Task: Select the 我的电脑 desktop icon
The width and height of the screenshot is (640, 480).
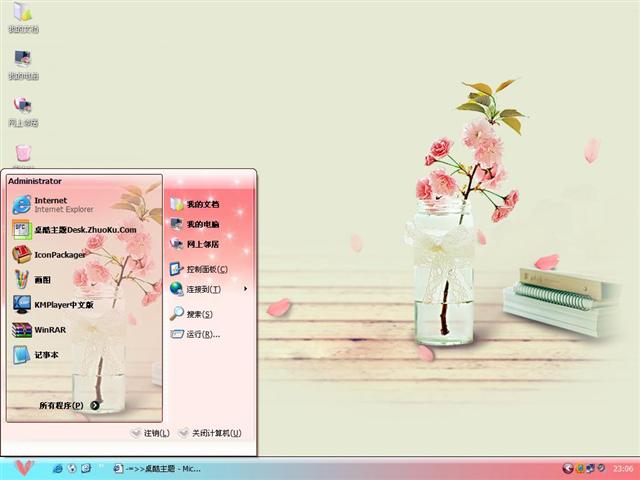Action: coord(23,65)
